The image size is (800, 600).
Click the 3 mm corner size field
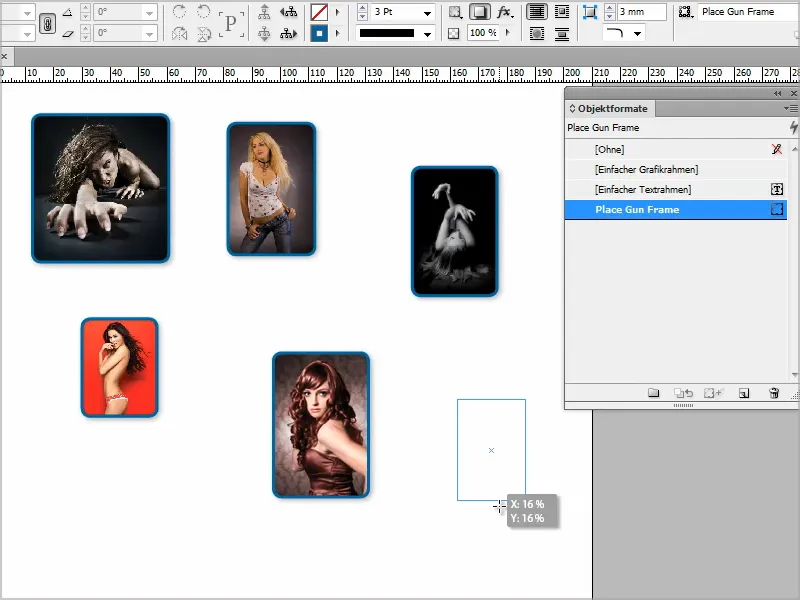click(642, 12)
